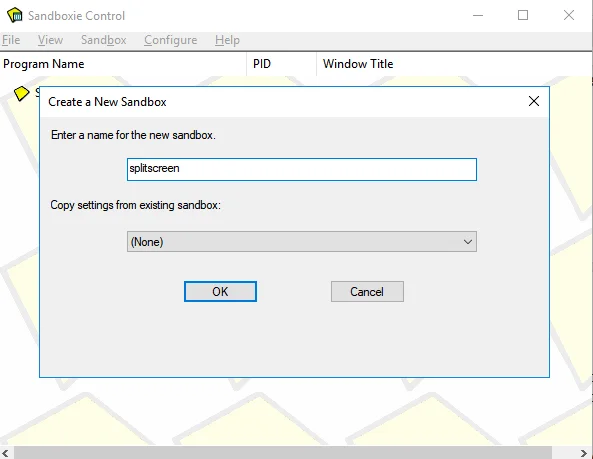Screen dimensions: 593x459
Task: Click the Sandboxie Control title bar icon
Action: click(x=15, y=15)
